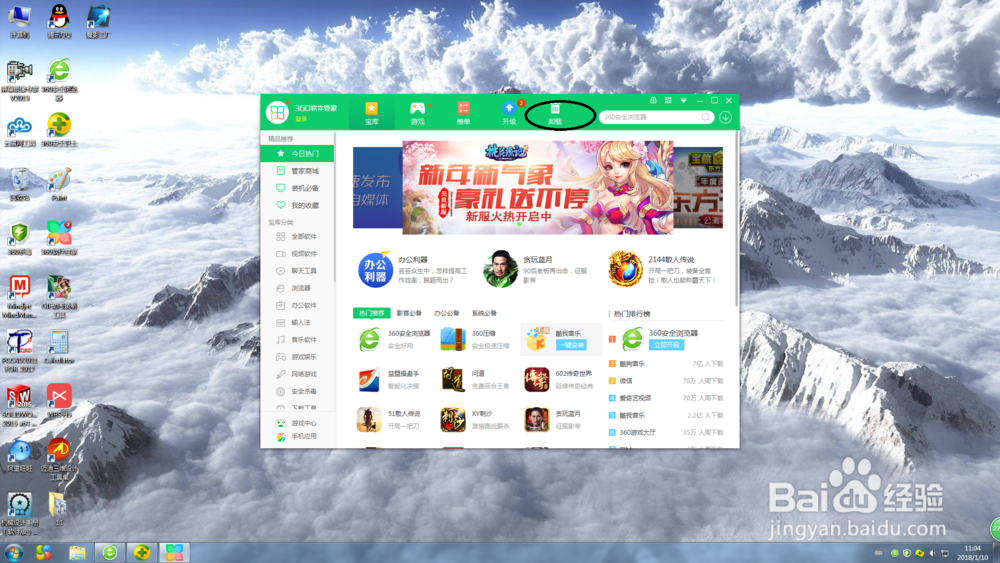Select 今日热门 in the sidebar

[x=297, y=154]
